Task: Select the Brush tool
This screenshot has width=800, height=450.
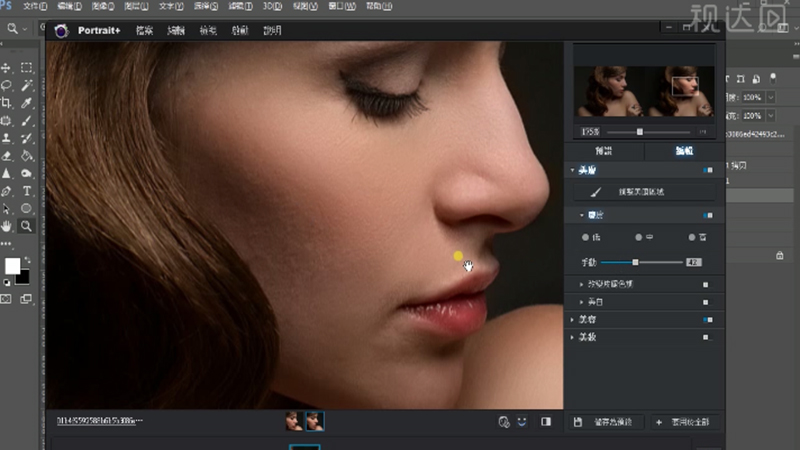Action: pos(27,121)
